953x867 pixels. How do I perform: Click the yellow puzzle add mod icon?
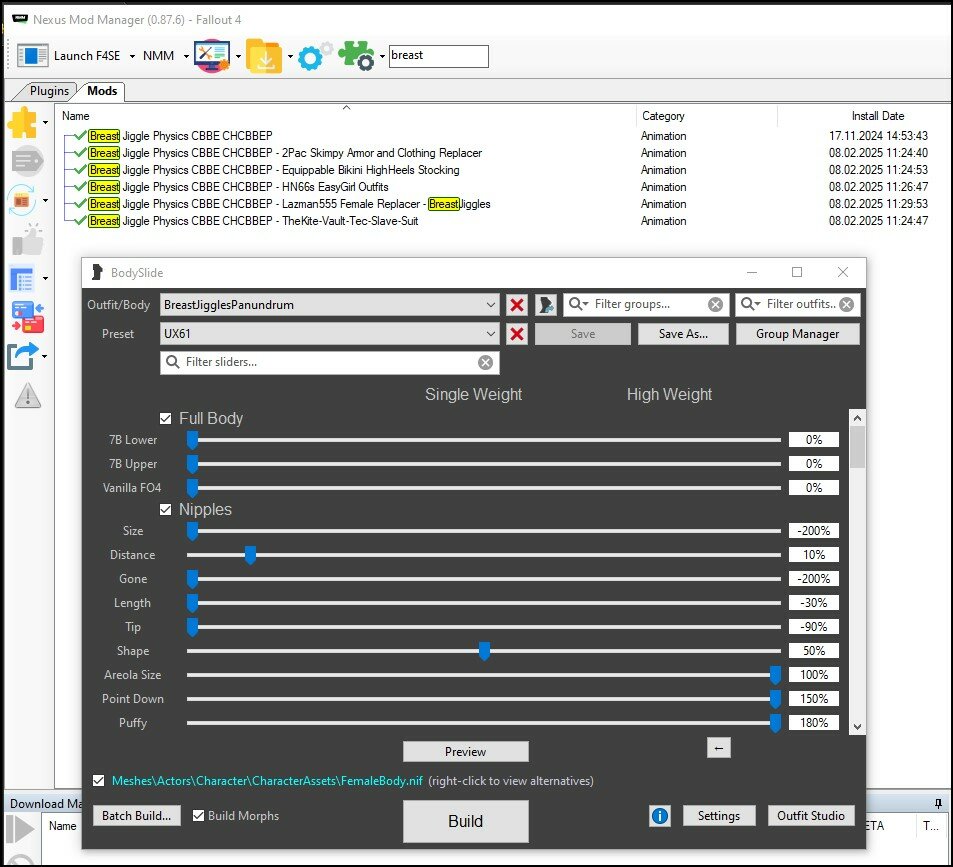coord(22,123)
